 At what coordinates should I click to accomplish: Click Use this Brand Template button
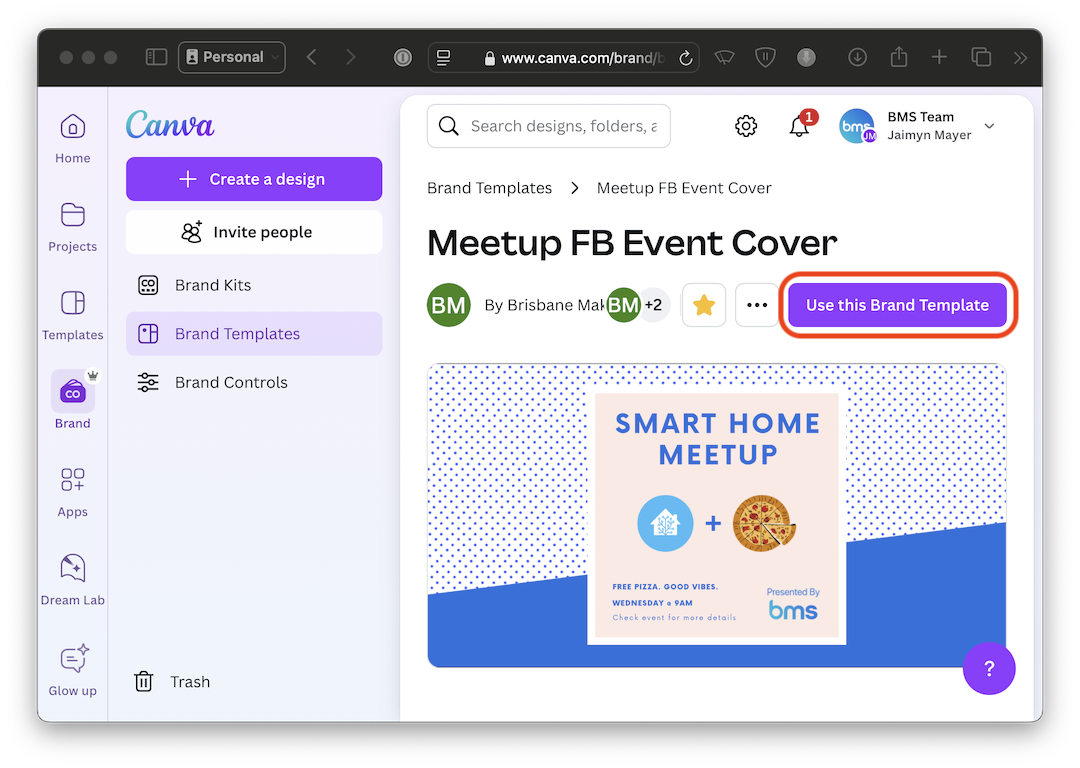click(x=897, y=305)
